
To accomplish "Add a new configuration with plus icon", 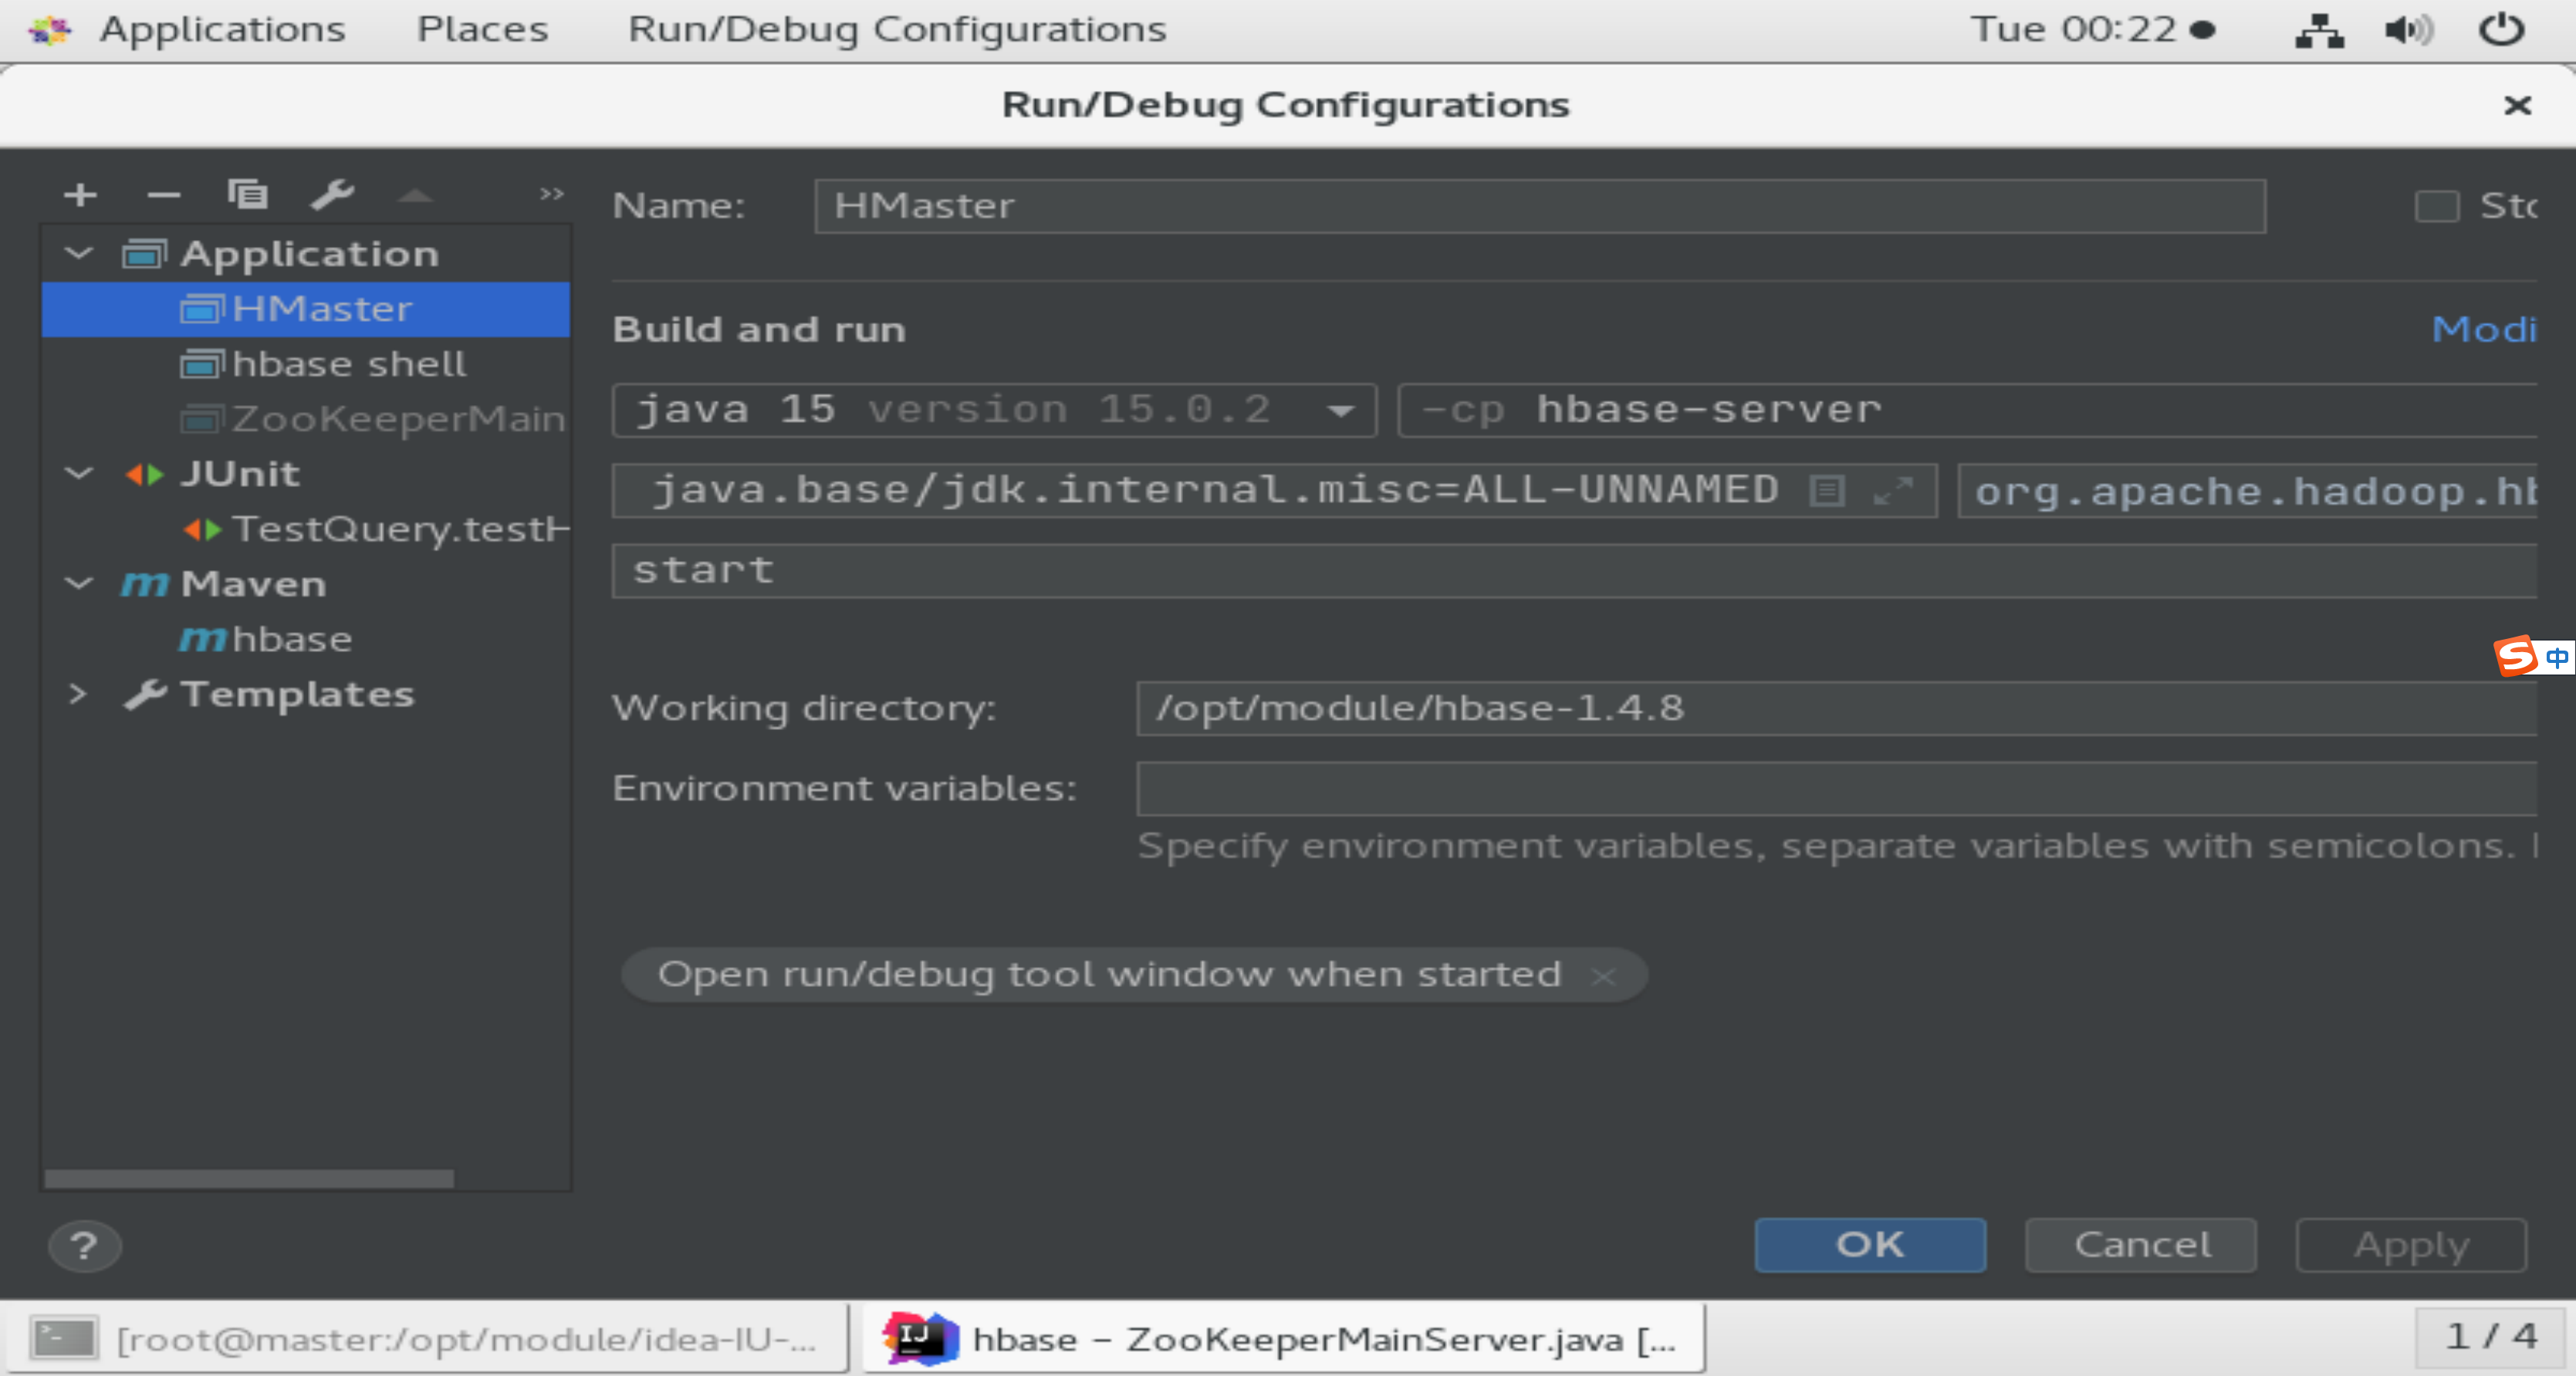I will 80,194.
